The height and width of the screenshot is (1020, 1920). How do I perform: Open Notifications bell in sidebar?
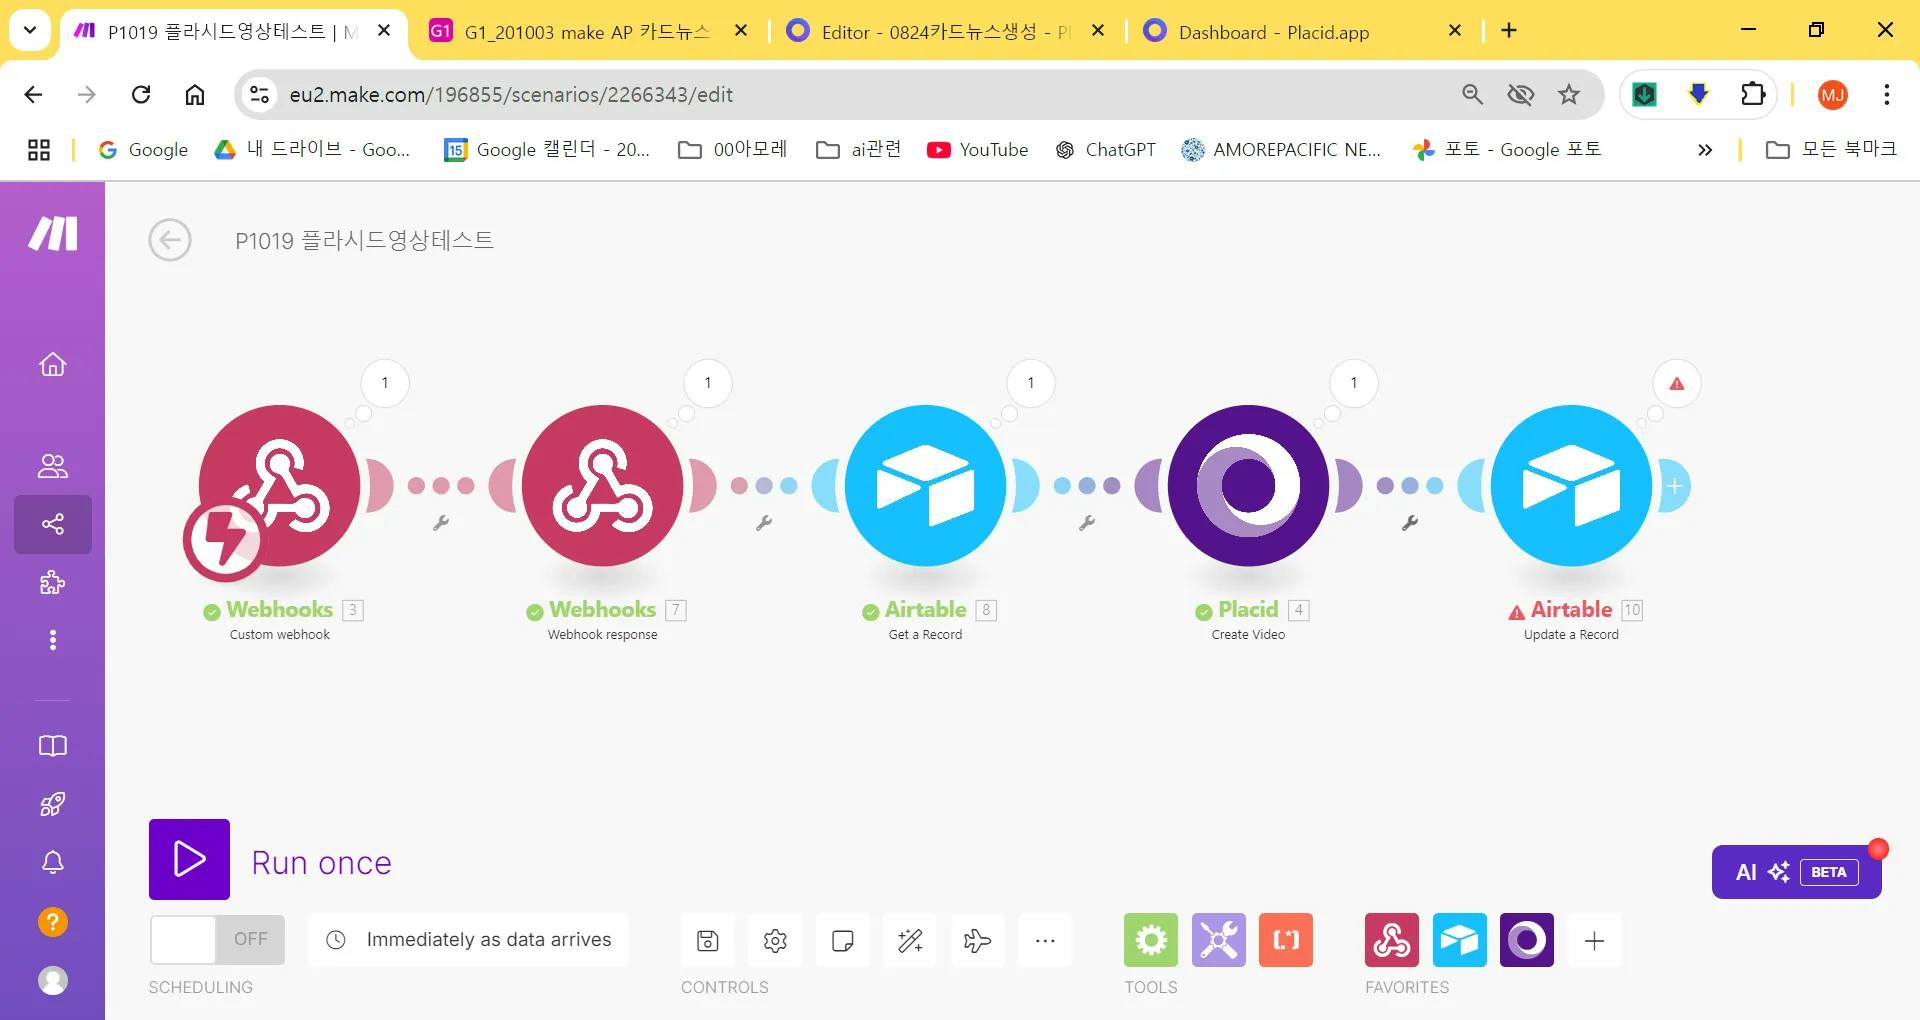click(53, 862)
